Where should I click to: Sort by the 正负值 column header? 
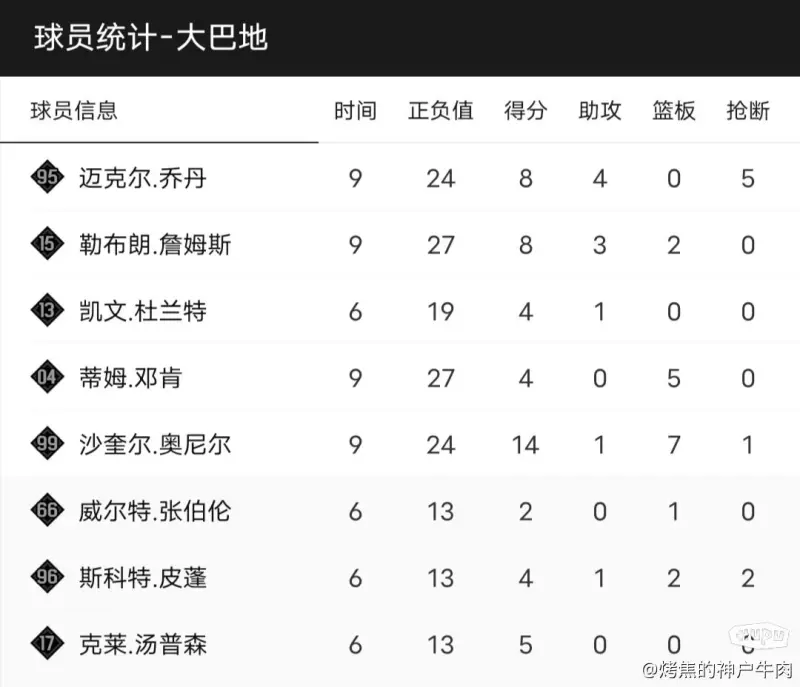pyautogui.click(x=440, y=111)
